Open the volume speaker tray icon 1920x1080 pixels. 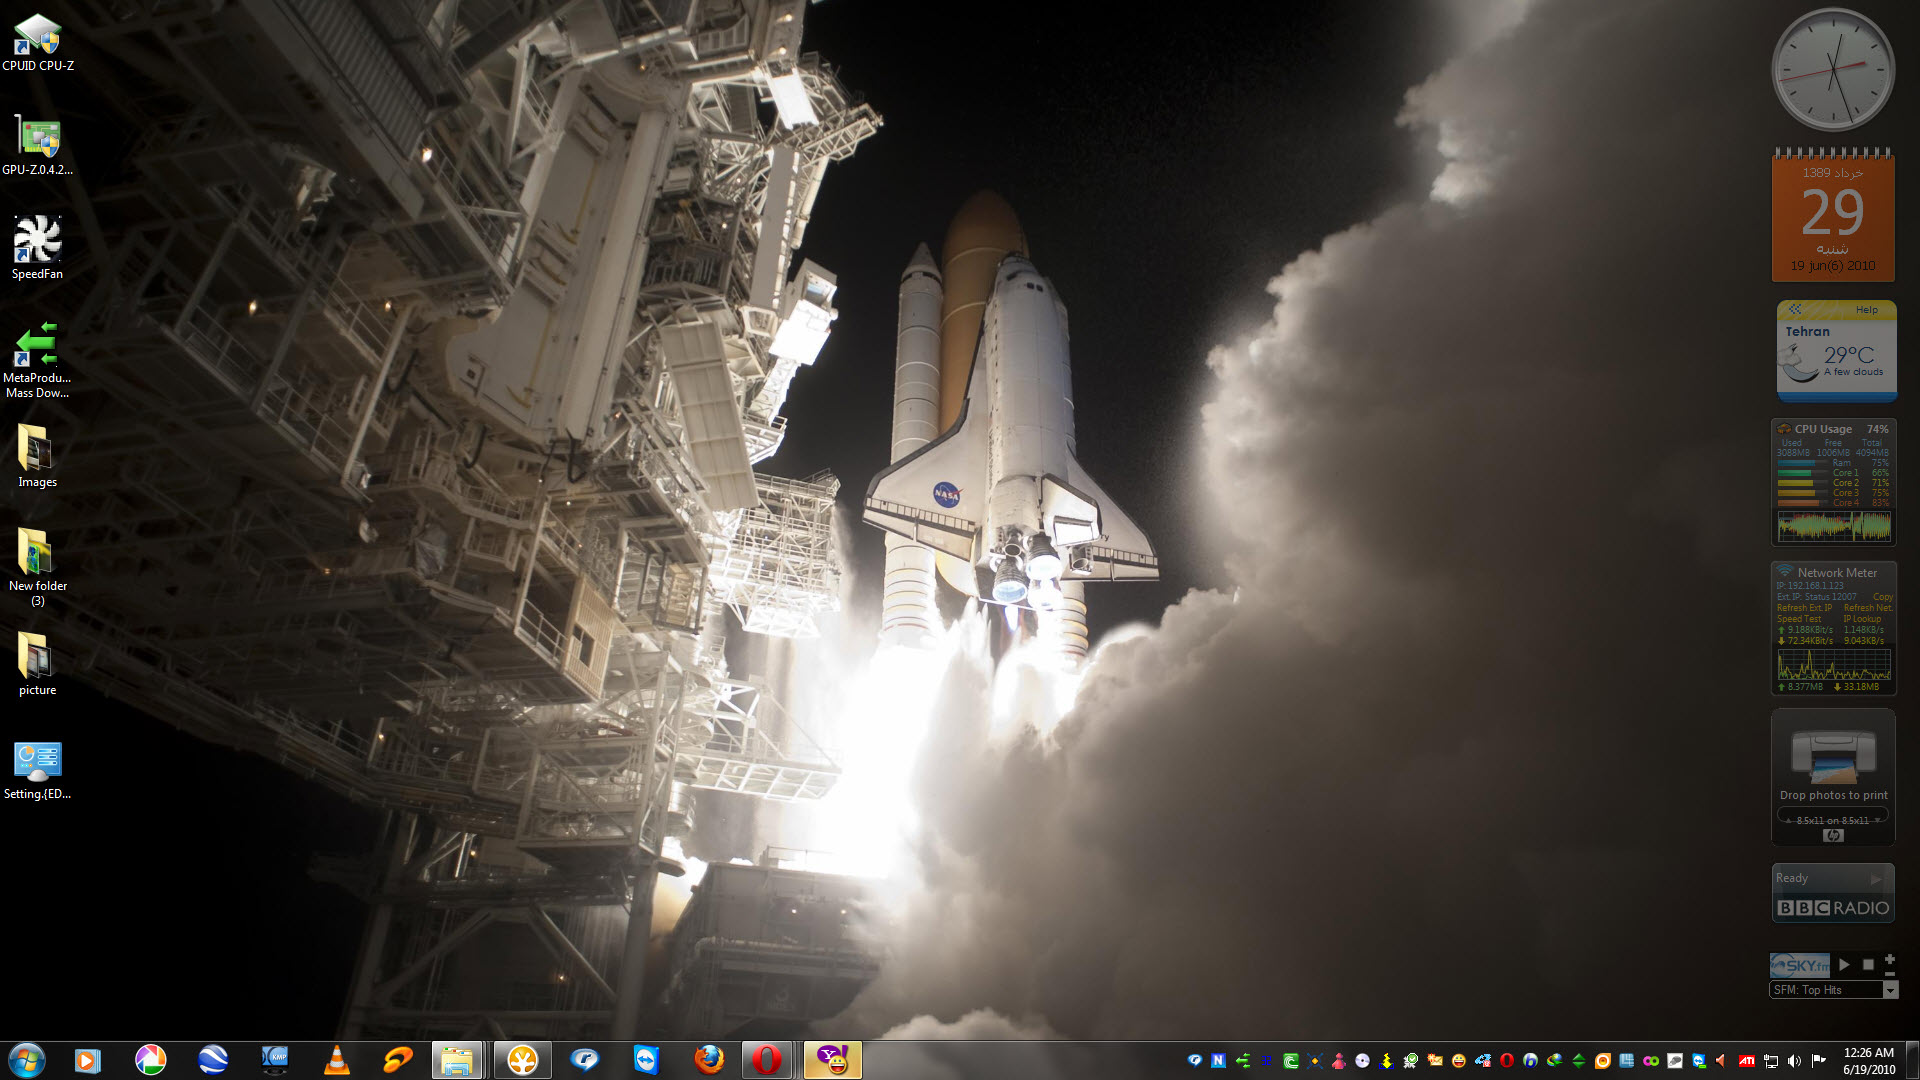[x=1794, y=1061]
